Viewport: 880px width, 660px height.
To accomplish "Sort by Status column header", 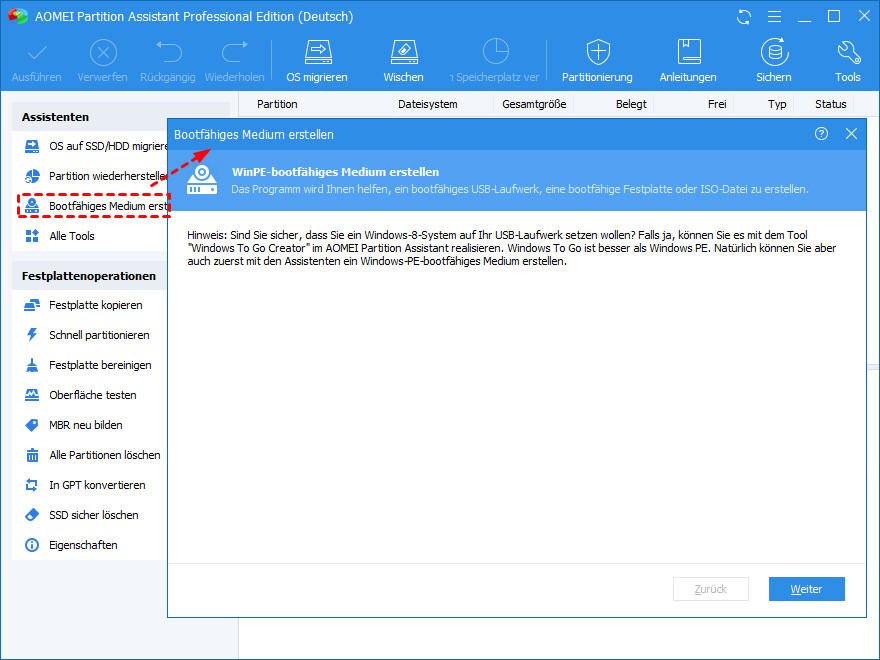I will tap(831, 104).
